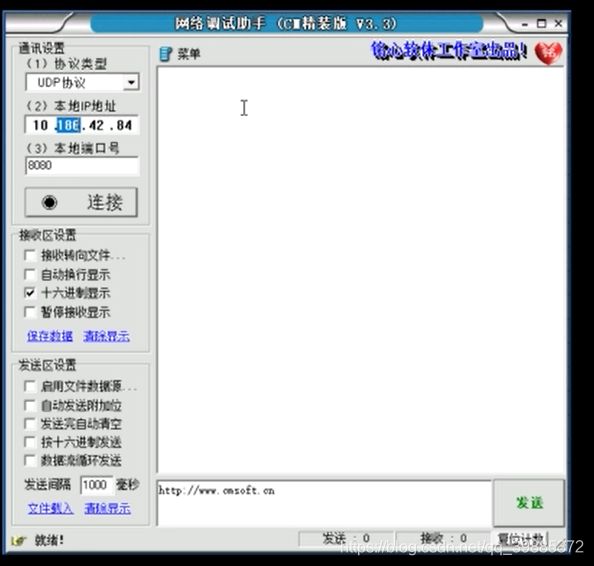Click the record dot on 连接 button
Viewport: 594px width, 566px height.
pyautogui.click(x=49, y=202)
